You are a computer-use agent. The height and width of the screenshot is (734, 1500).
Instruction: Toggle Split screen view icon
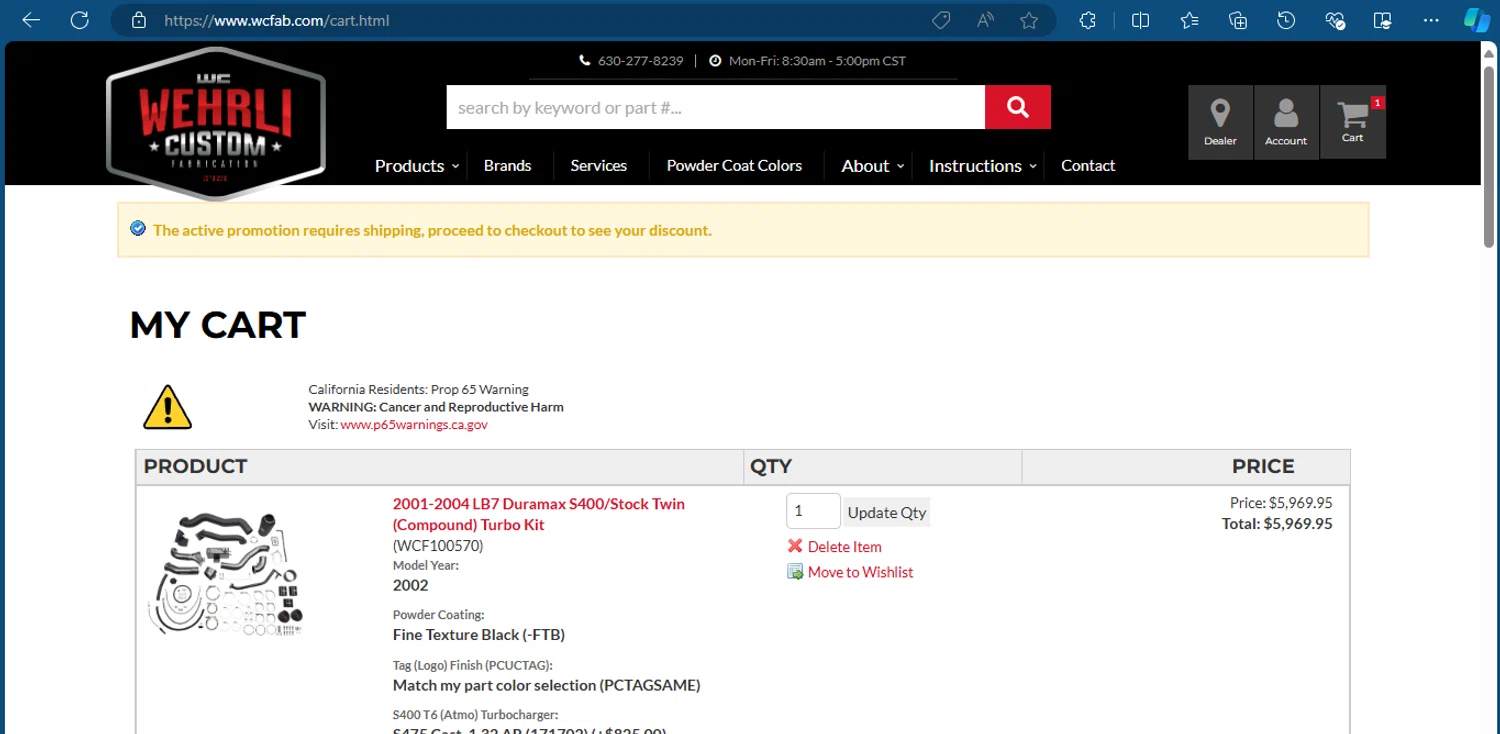(1140, 20)
